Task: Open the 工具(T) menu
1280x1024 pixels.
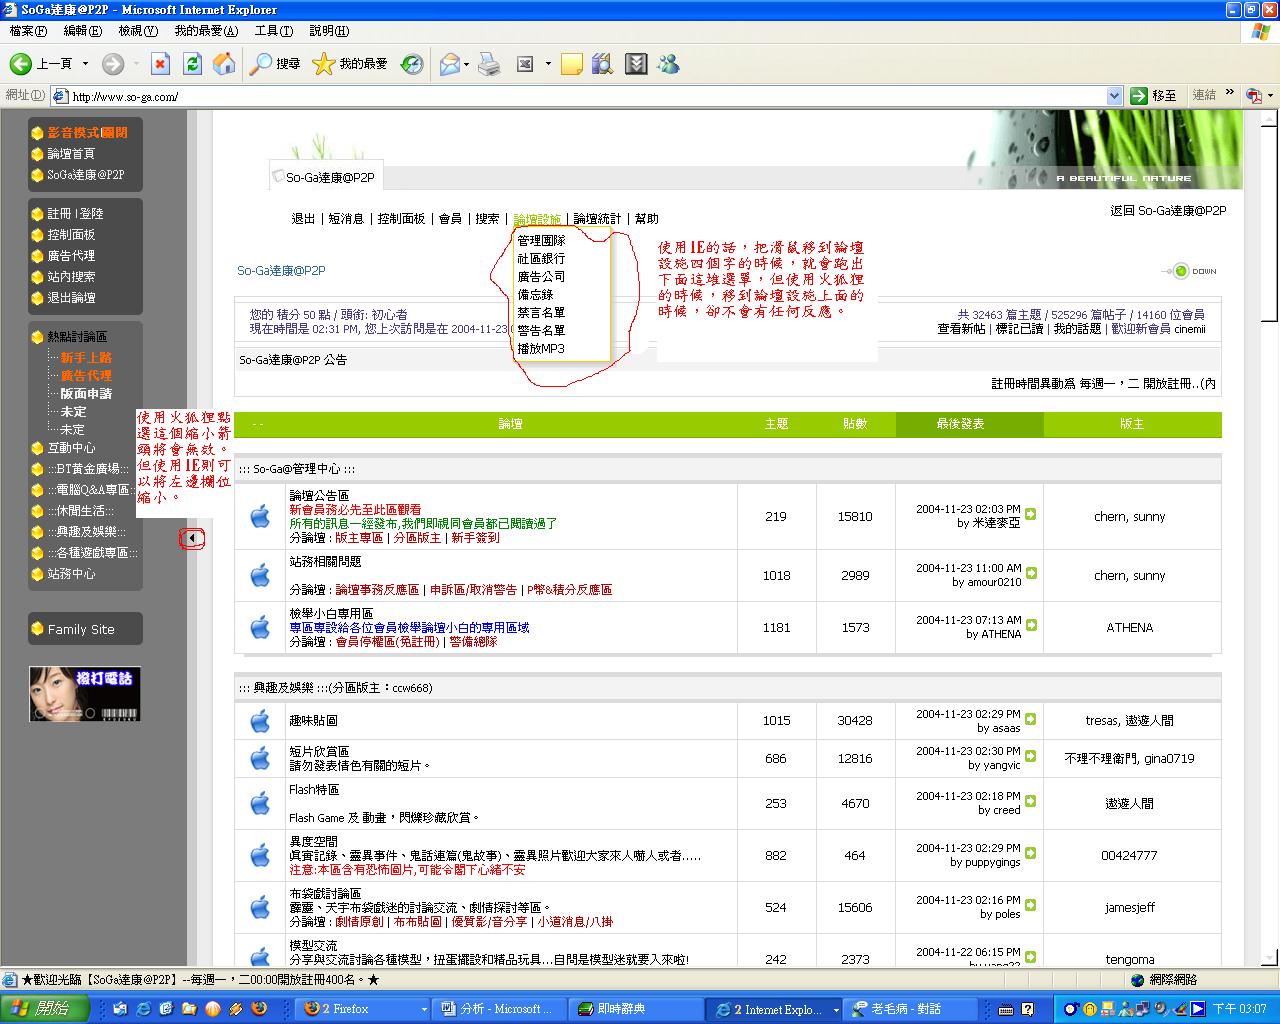Action: 273,31
